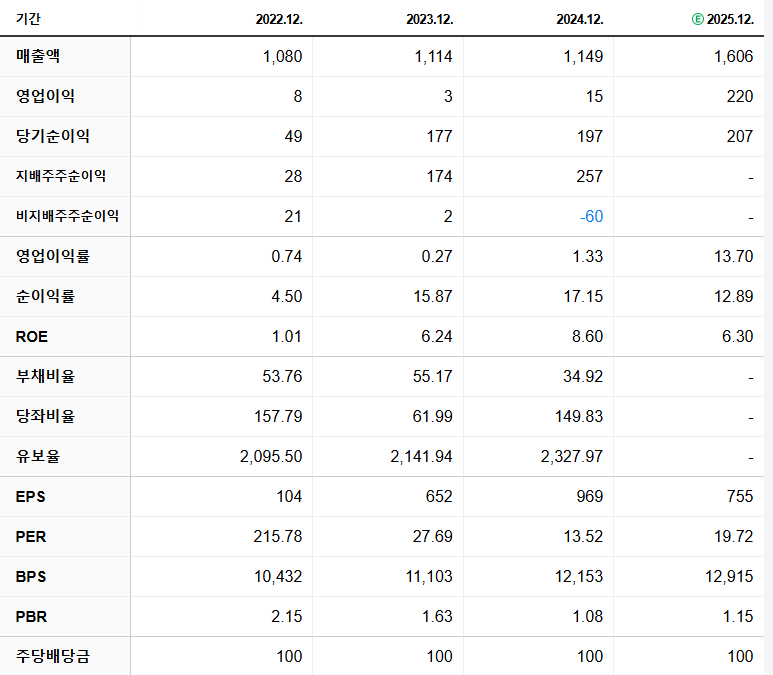Click the 영업이익 row label

[45, 96]
